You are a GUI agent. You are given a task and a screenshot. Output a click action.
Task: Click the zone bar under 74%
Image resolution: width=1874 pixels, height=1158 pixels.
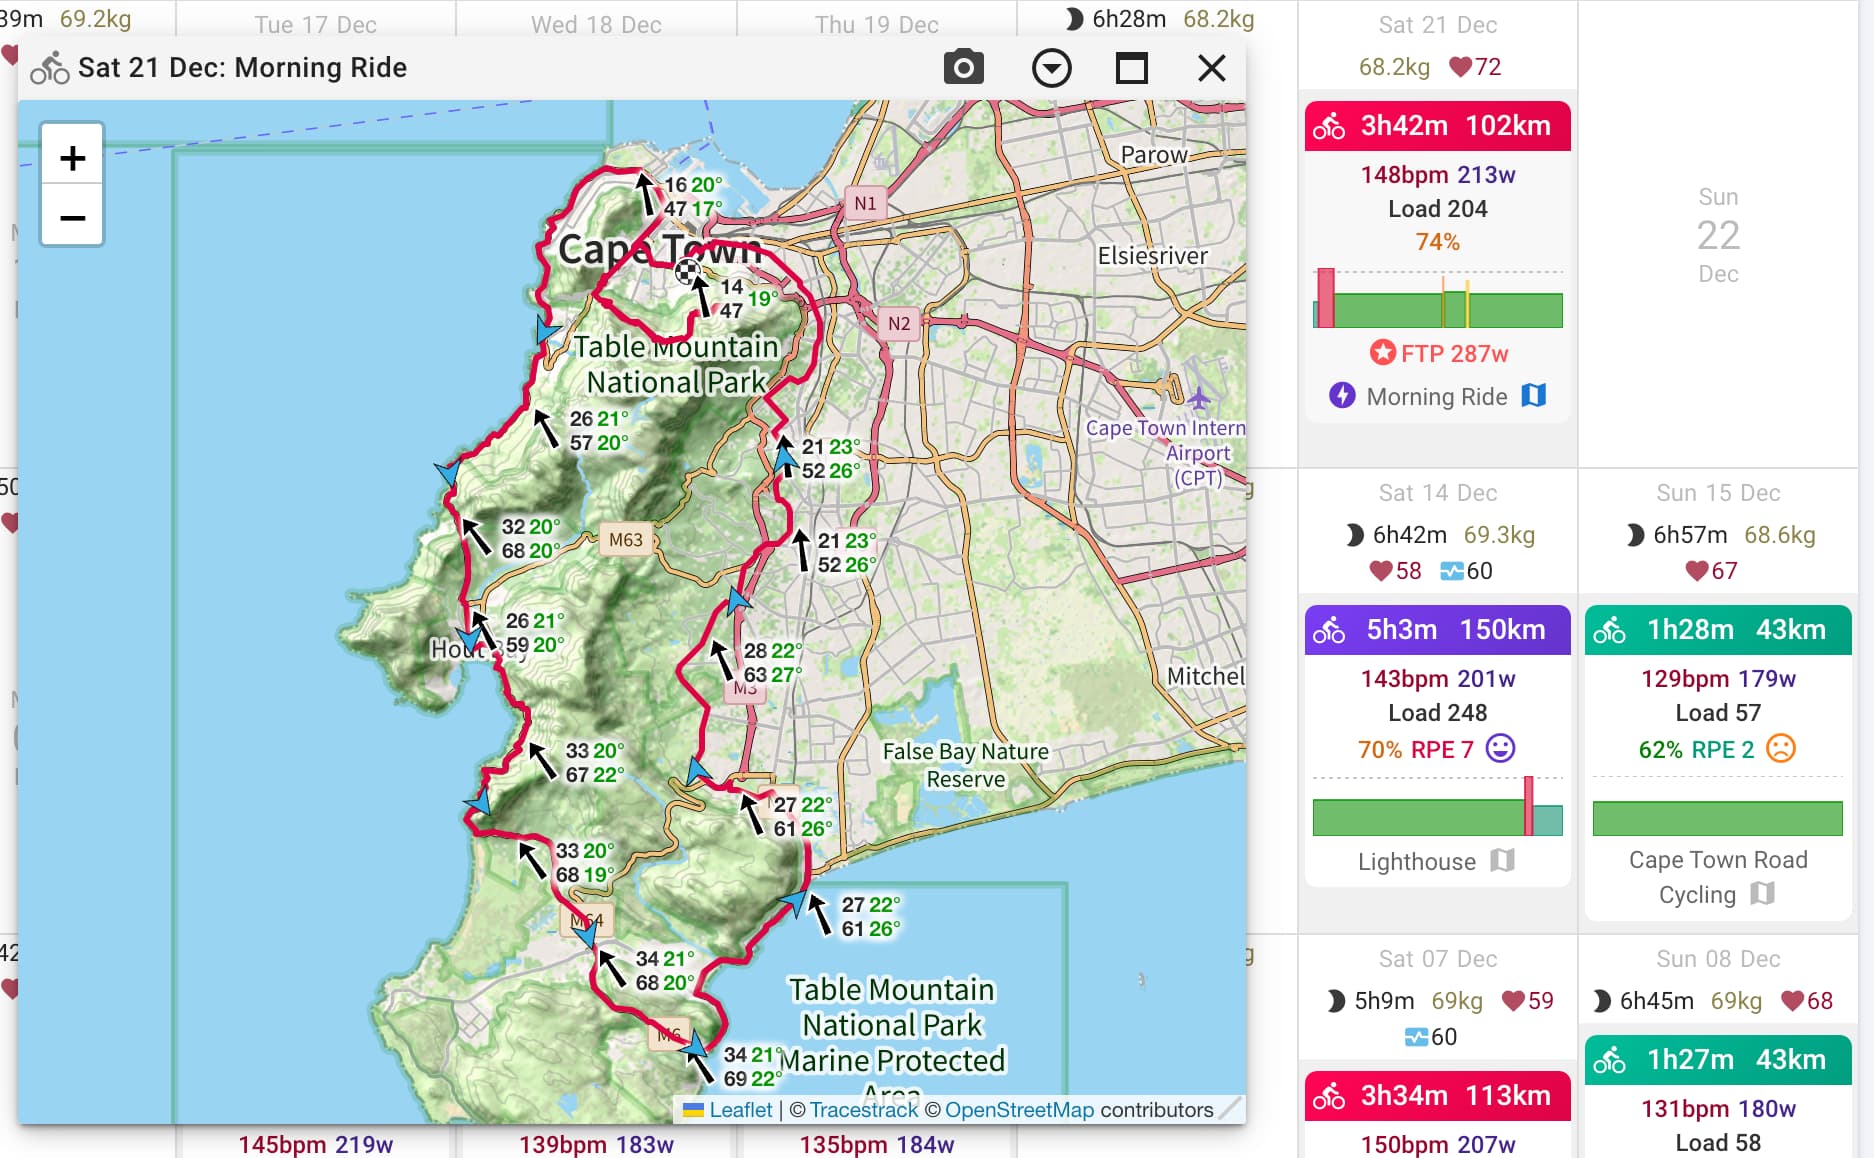coord(1437,299)
